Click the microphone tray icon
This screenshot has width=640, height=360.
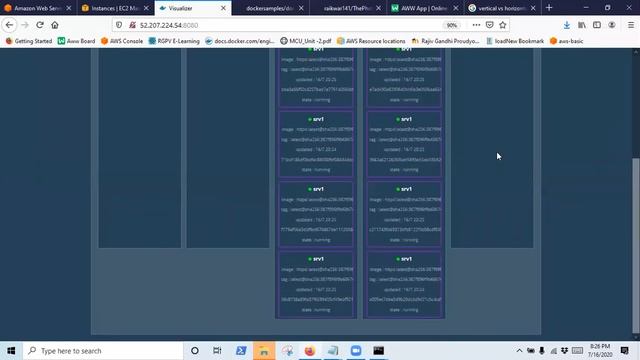click(542, 351)
